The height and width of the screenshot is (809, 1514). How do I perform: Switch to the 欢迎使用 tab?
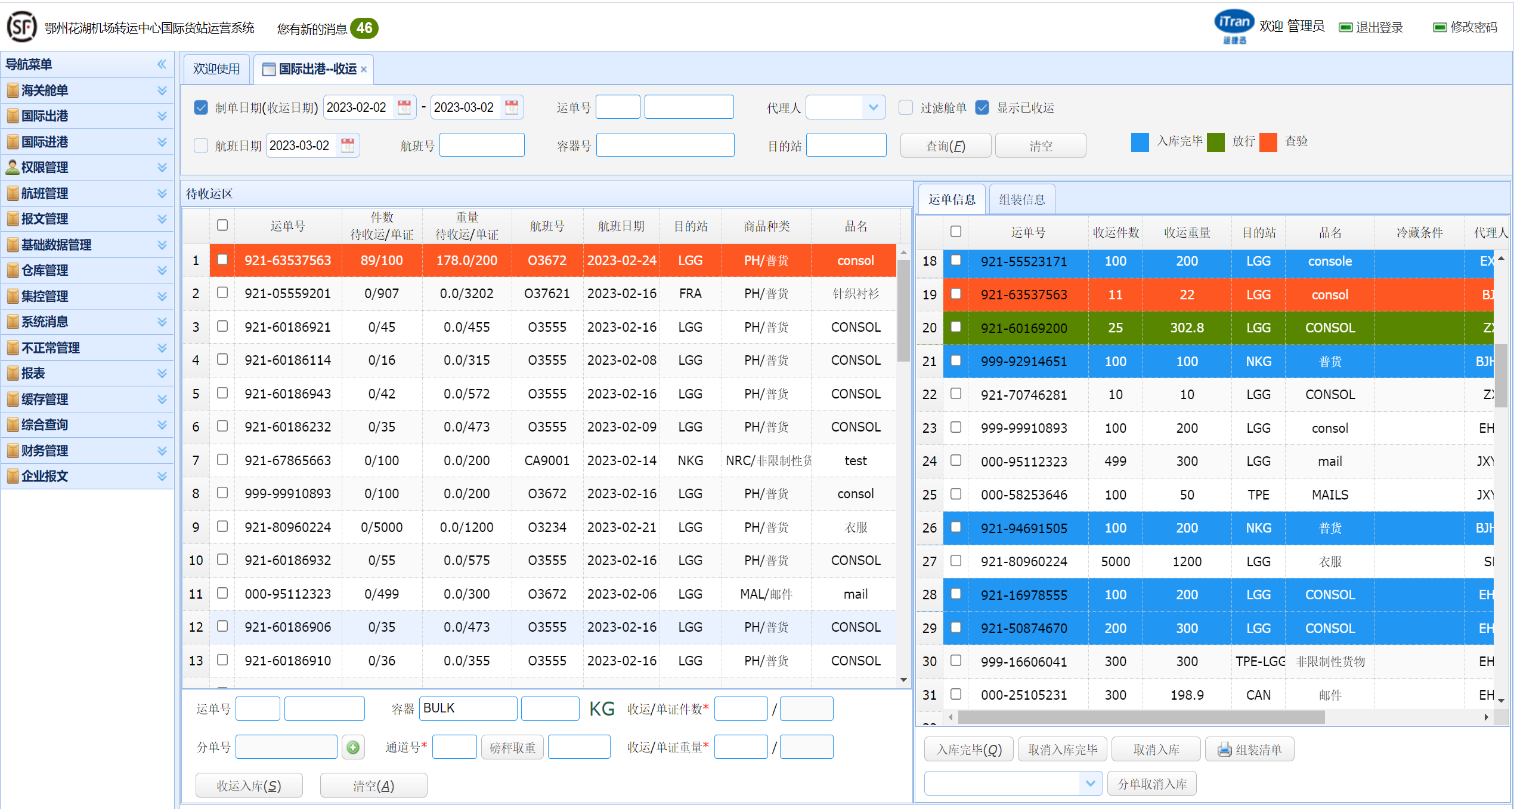(216, 69)
